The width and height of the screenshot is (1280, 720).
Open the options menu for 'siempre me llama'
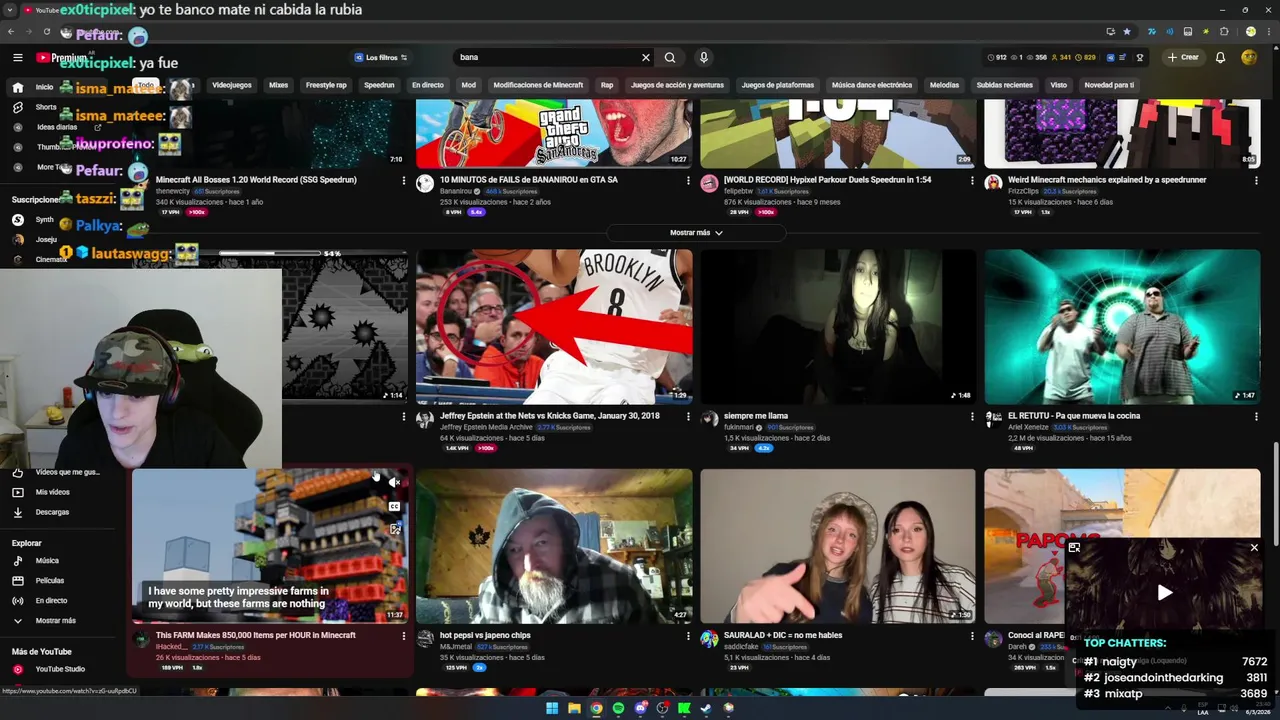point(972,416)
